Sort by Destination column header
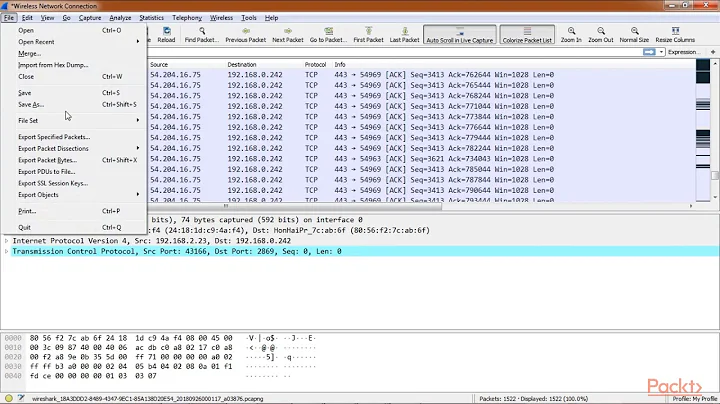720x404 pixels. pyautogui.click(x=242, y=65)
